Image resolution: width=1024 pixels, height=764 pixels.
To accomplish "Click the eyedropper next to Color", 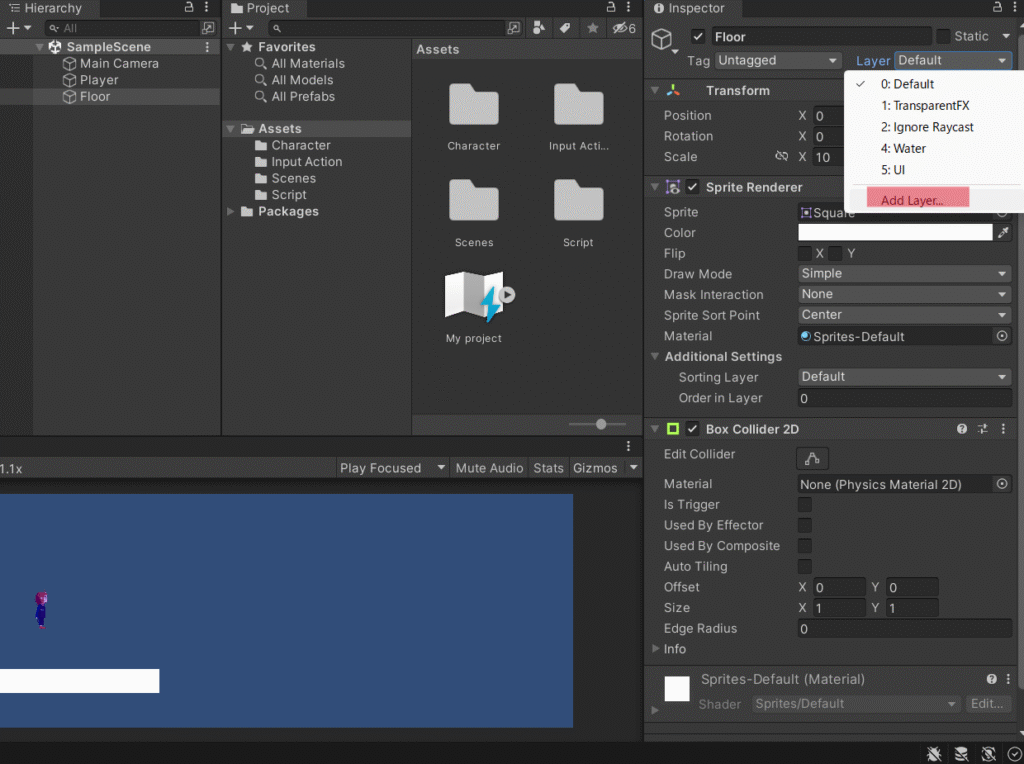I will [1002, 232].
